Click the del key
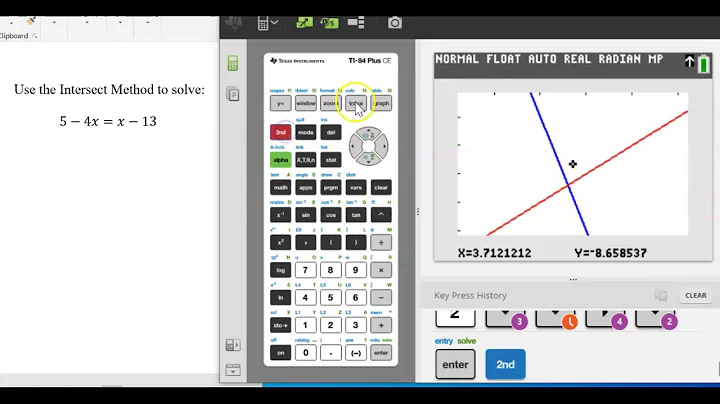The image size is (720, 404). [x=331, y=132]
